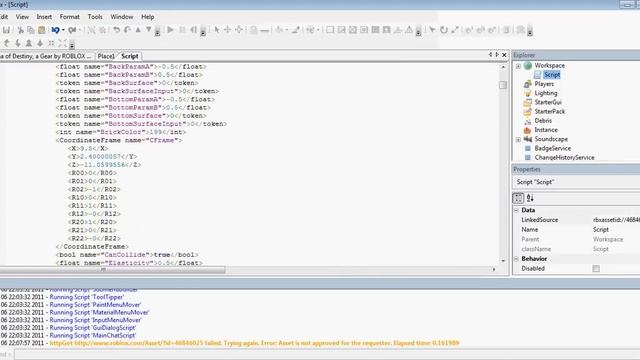Screen dimensions: 640x360
Task: Click the warning triangle toolbar icon
Action: 409,30
